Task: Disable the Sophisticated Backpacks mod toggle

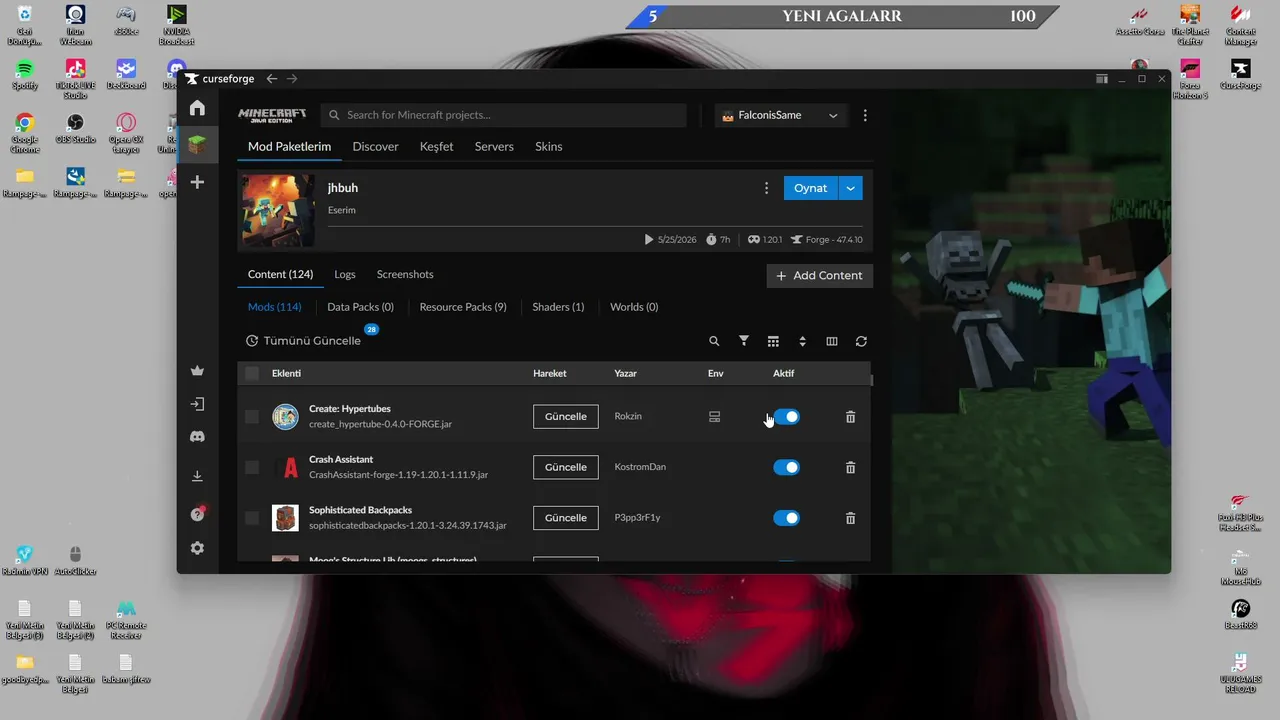Action: coord(787,518)
